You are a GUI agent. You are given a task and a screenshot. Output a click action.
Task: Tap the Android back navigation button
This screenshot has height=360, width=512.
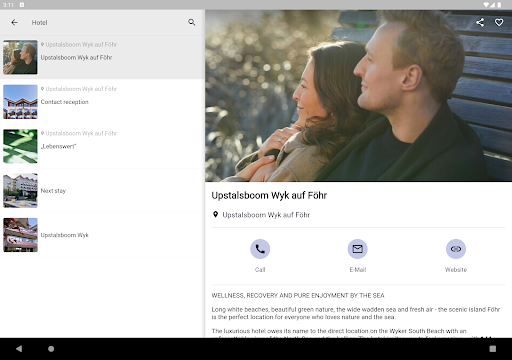coord(19,349)
